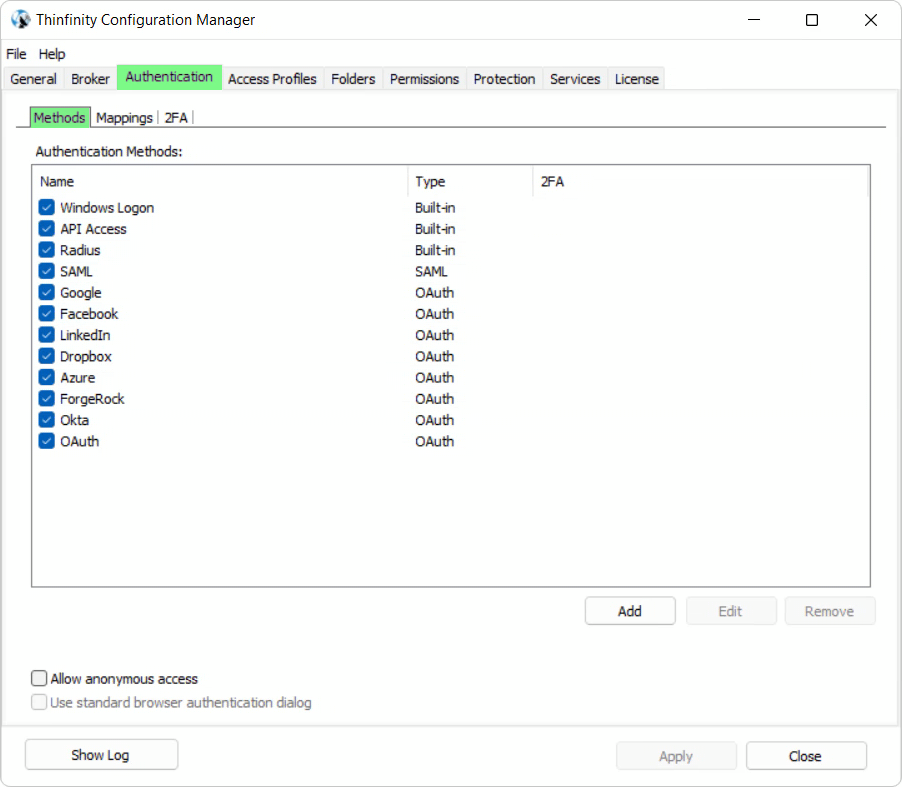
Task: Open the 2FA sub-tab
Action: click(x=176, y=118)
